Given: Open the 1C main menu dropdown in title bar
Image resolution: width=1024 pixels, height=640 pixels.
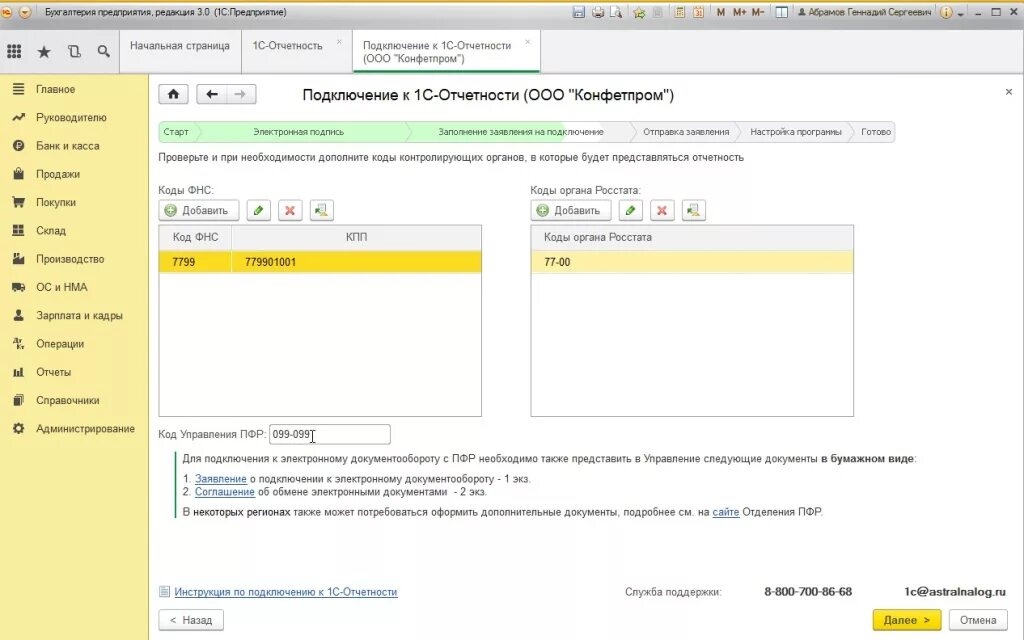Looking at the screenshot, I should (x=25, y=12).
